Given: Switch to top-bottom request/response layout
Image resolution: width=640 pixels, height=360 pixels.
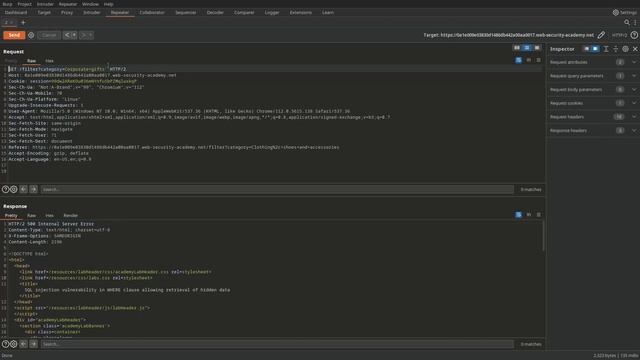Looking at the screenshot, I should click(x=527, y=48).
